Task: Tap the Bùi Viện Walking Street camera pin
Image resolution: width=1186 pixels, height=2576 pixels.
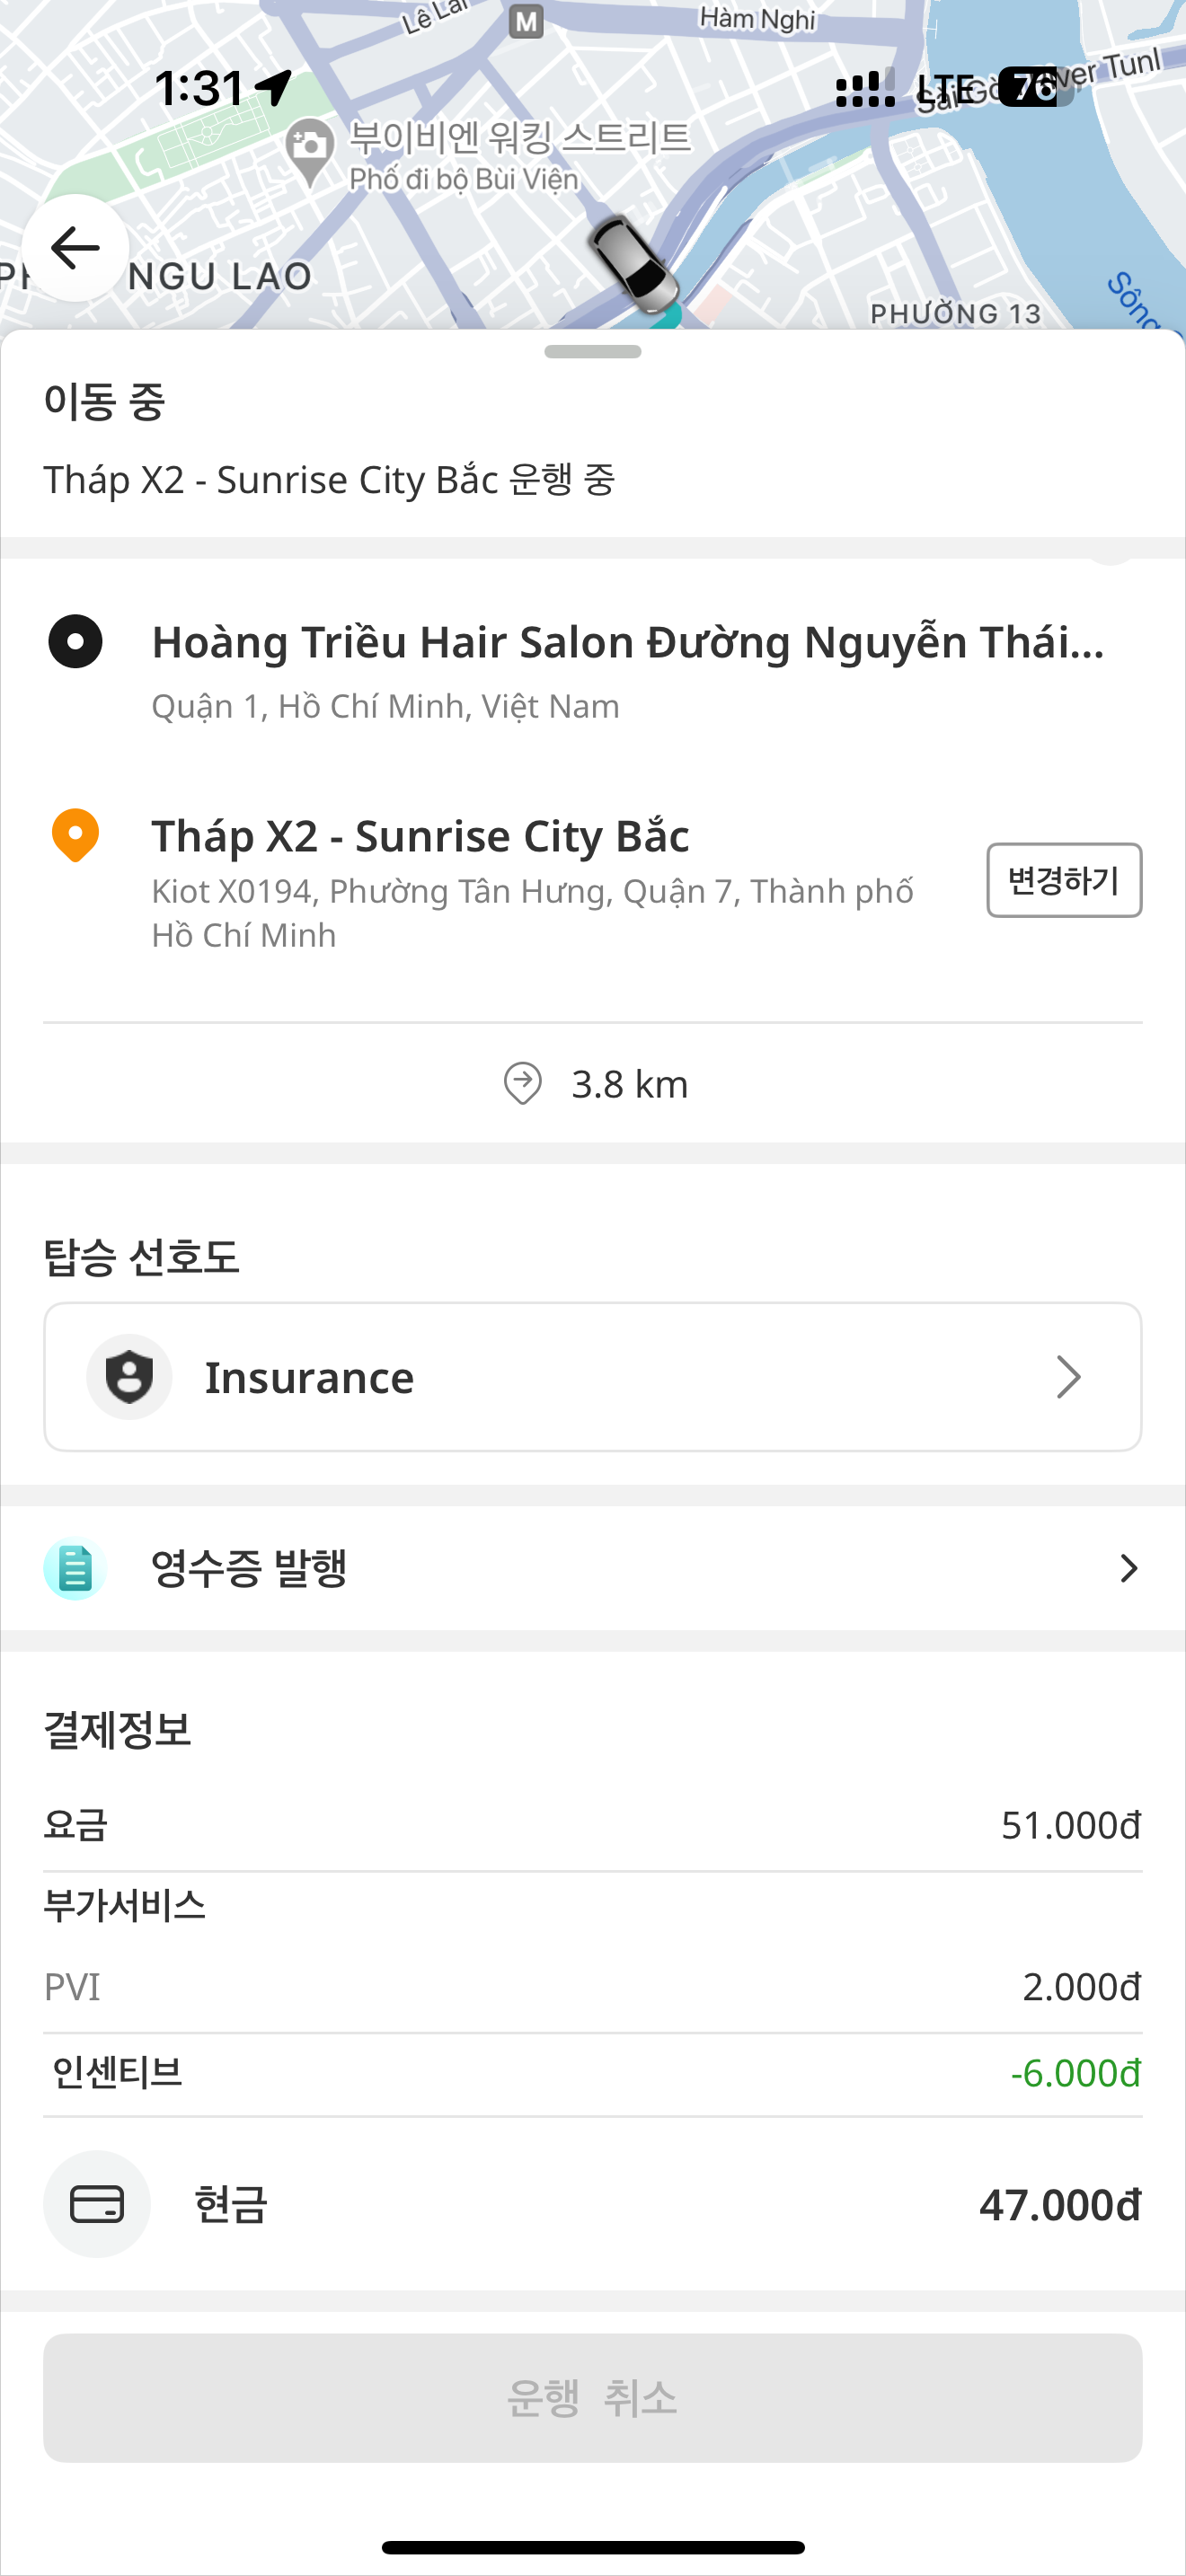Action: (310, 150)
